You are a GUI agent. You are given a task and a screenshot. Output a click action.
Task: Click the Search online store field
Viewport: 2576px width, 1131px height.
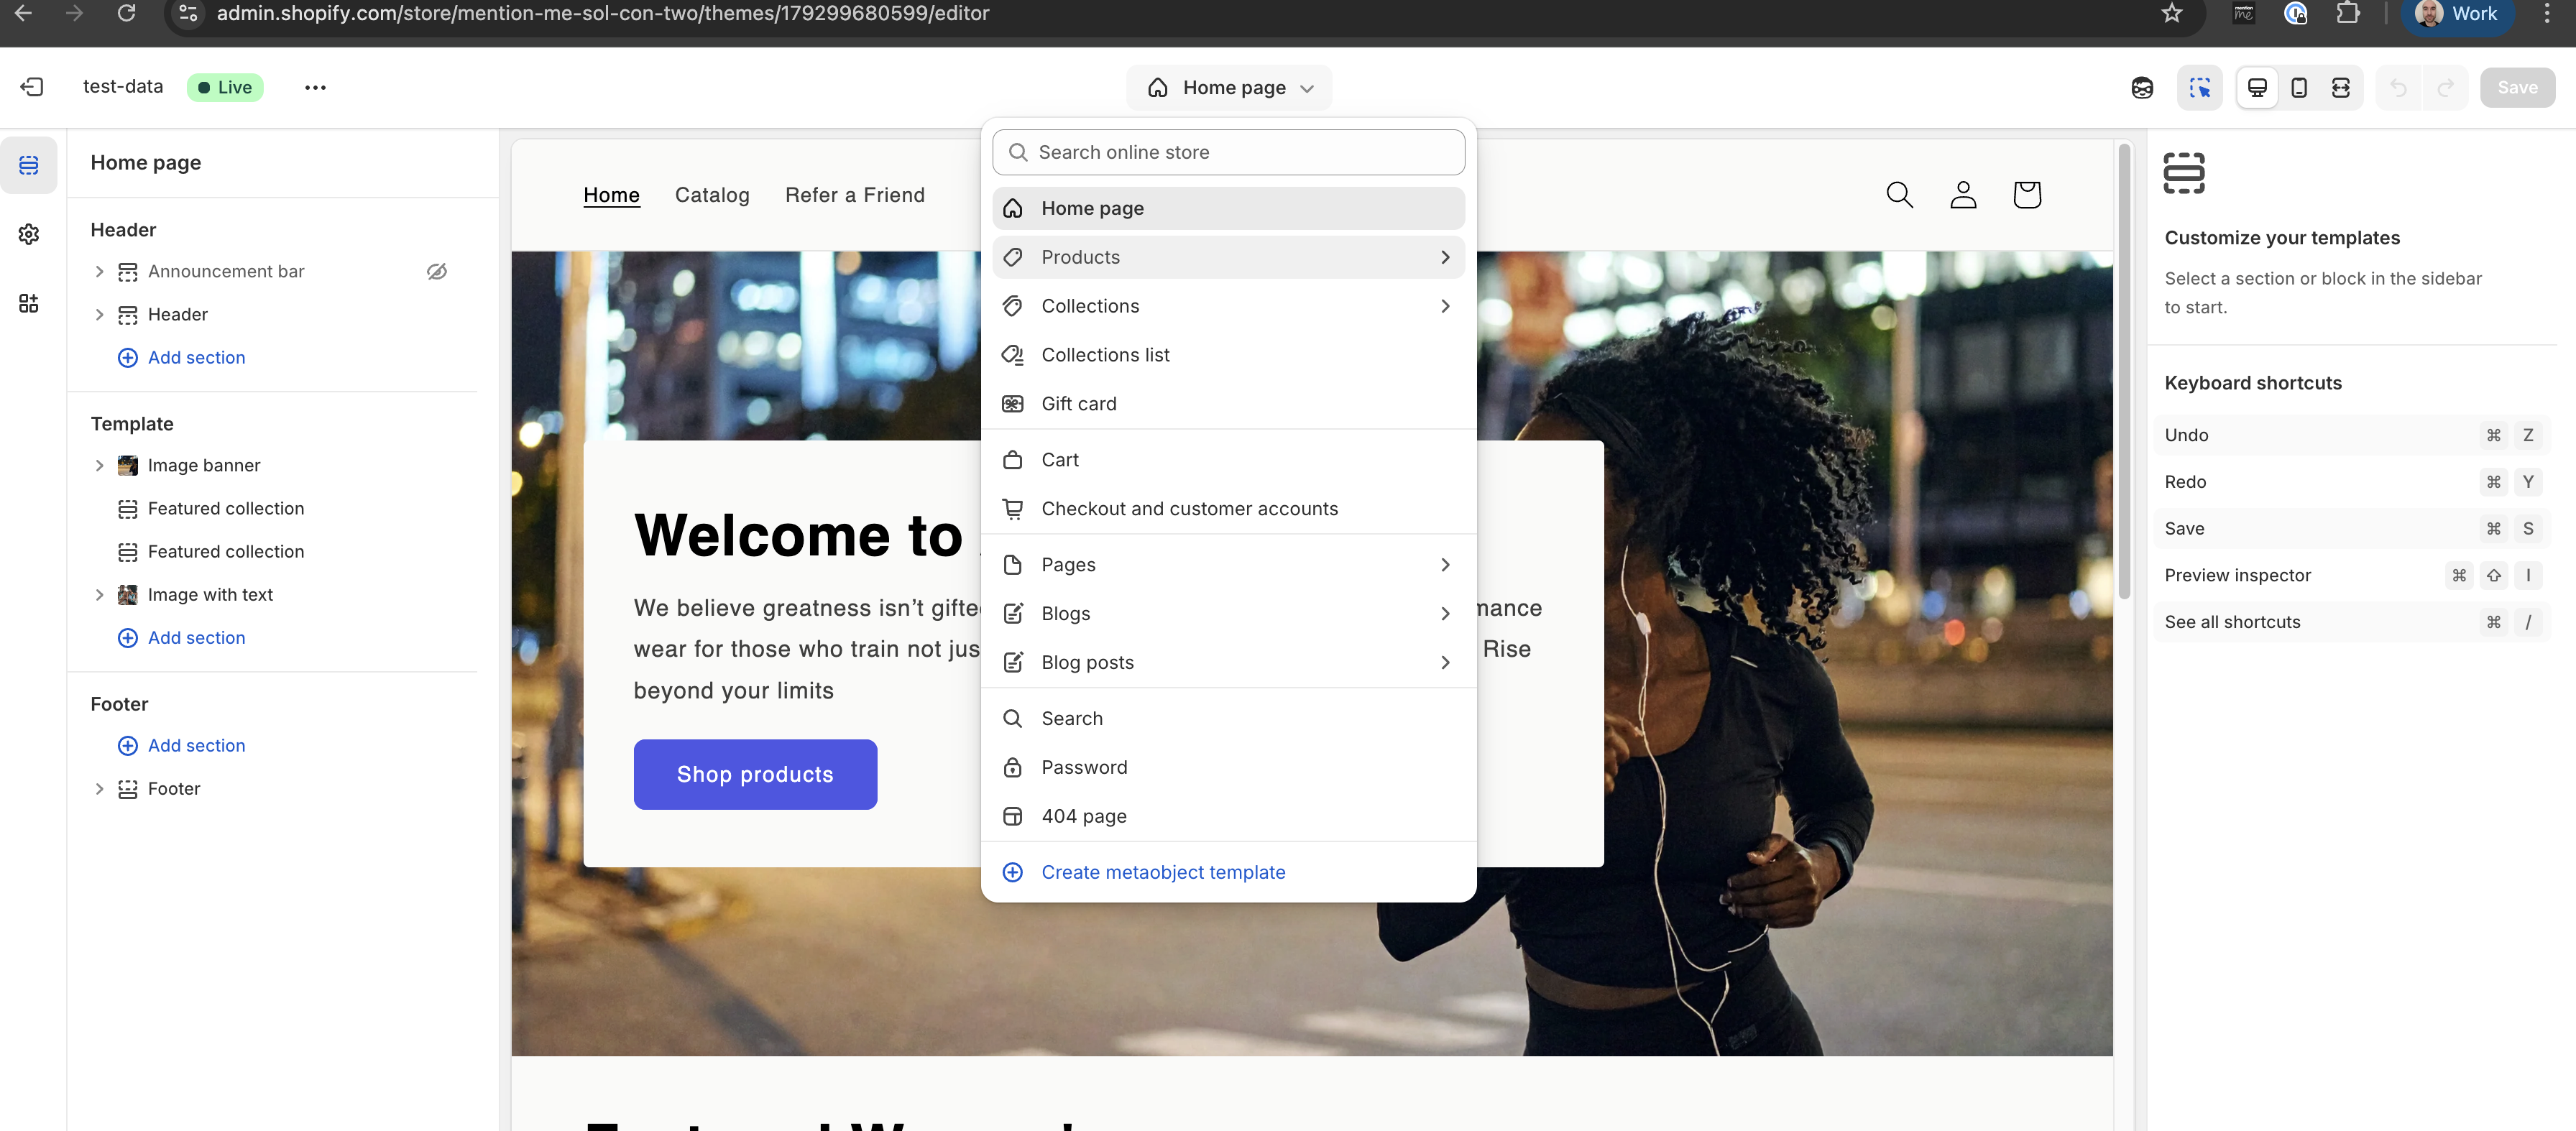(x=1229, y=152)
